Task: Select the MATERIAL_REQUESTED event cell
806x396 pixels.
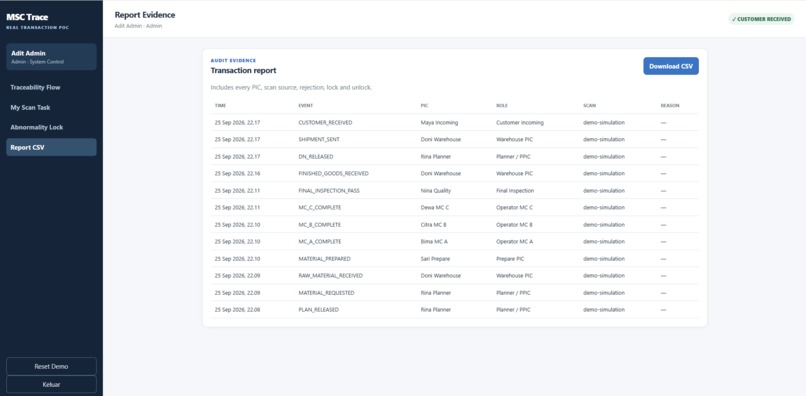Action: 326,293
